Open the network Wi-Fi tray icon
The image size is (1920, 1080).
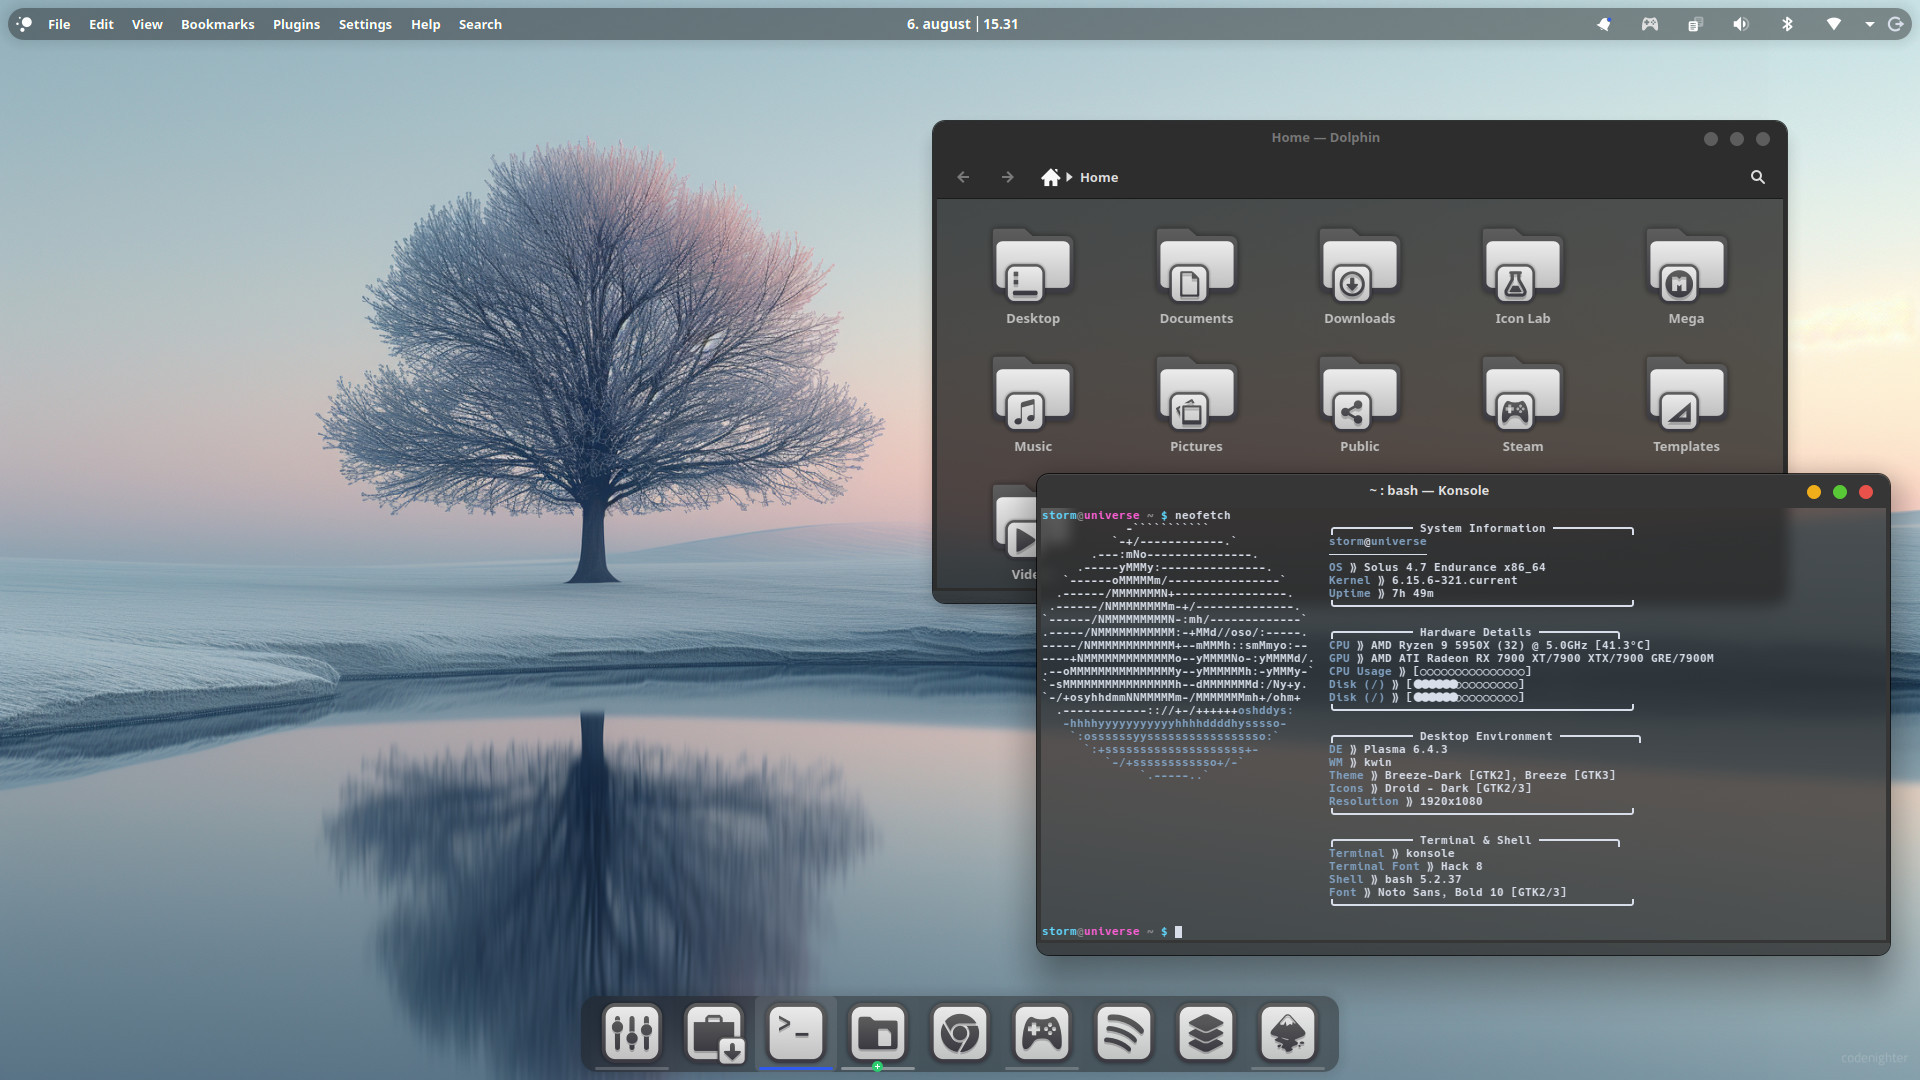click(x=1833, y=24)
